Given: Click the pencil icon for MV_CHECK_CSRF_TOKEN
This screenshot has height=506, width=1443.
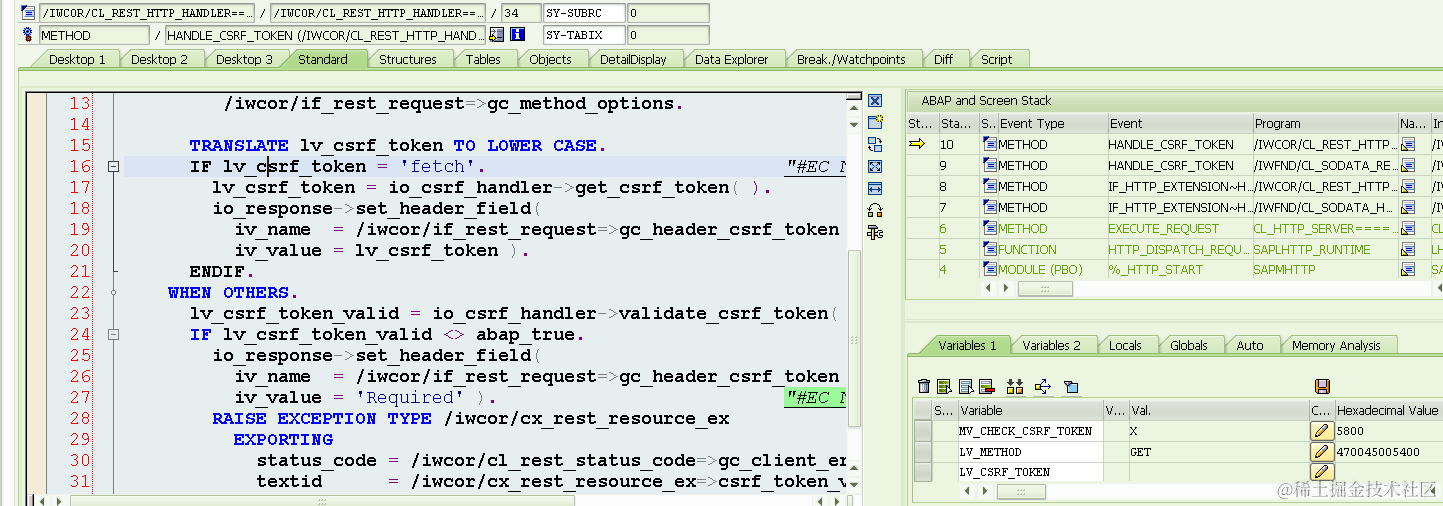Looking at the screenshot, I should coord(1322,431).
